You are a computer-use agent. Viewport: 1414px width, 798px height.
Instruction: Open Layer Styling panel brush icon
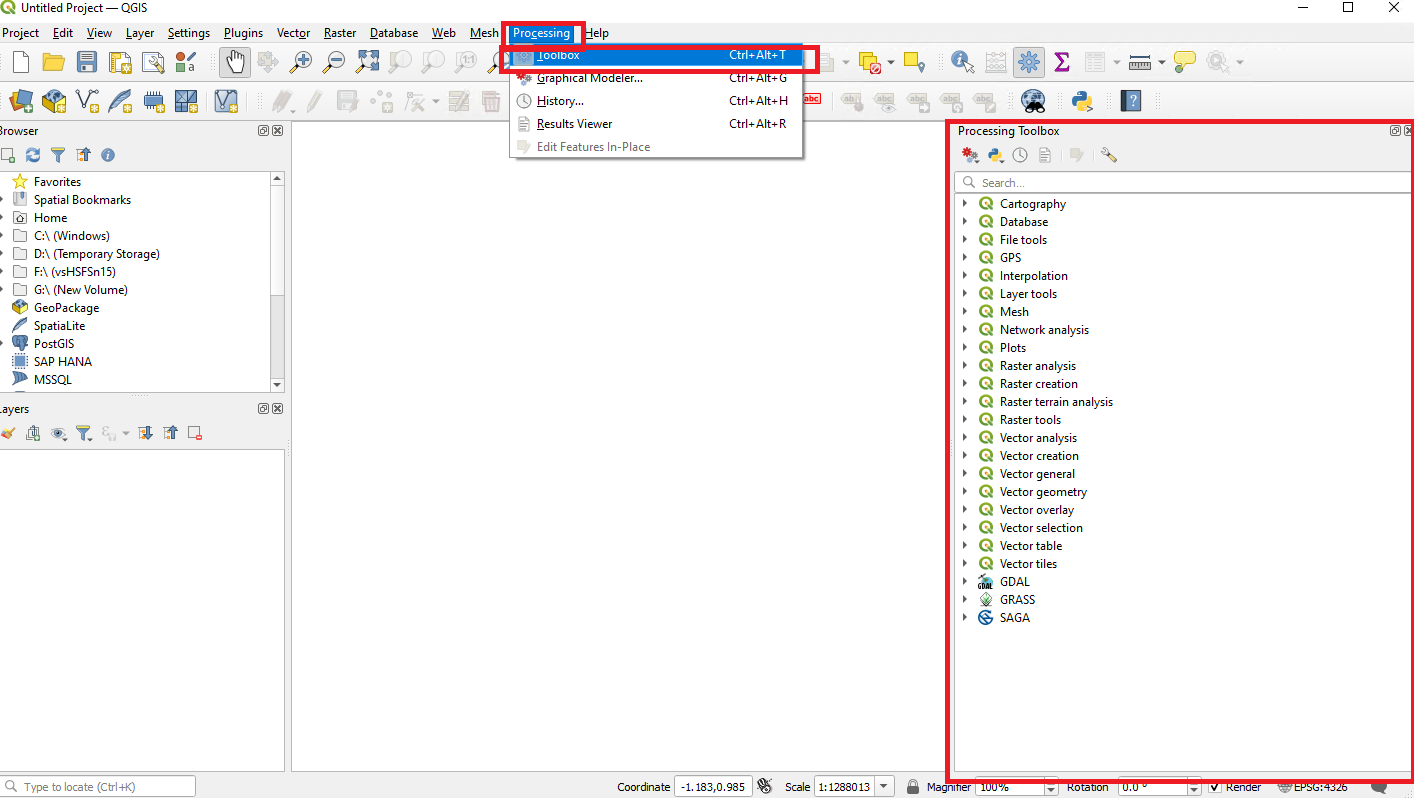point(8,433)
